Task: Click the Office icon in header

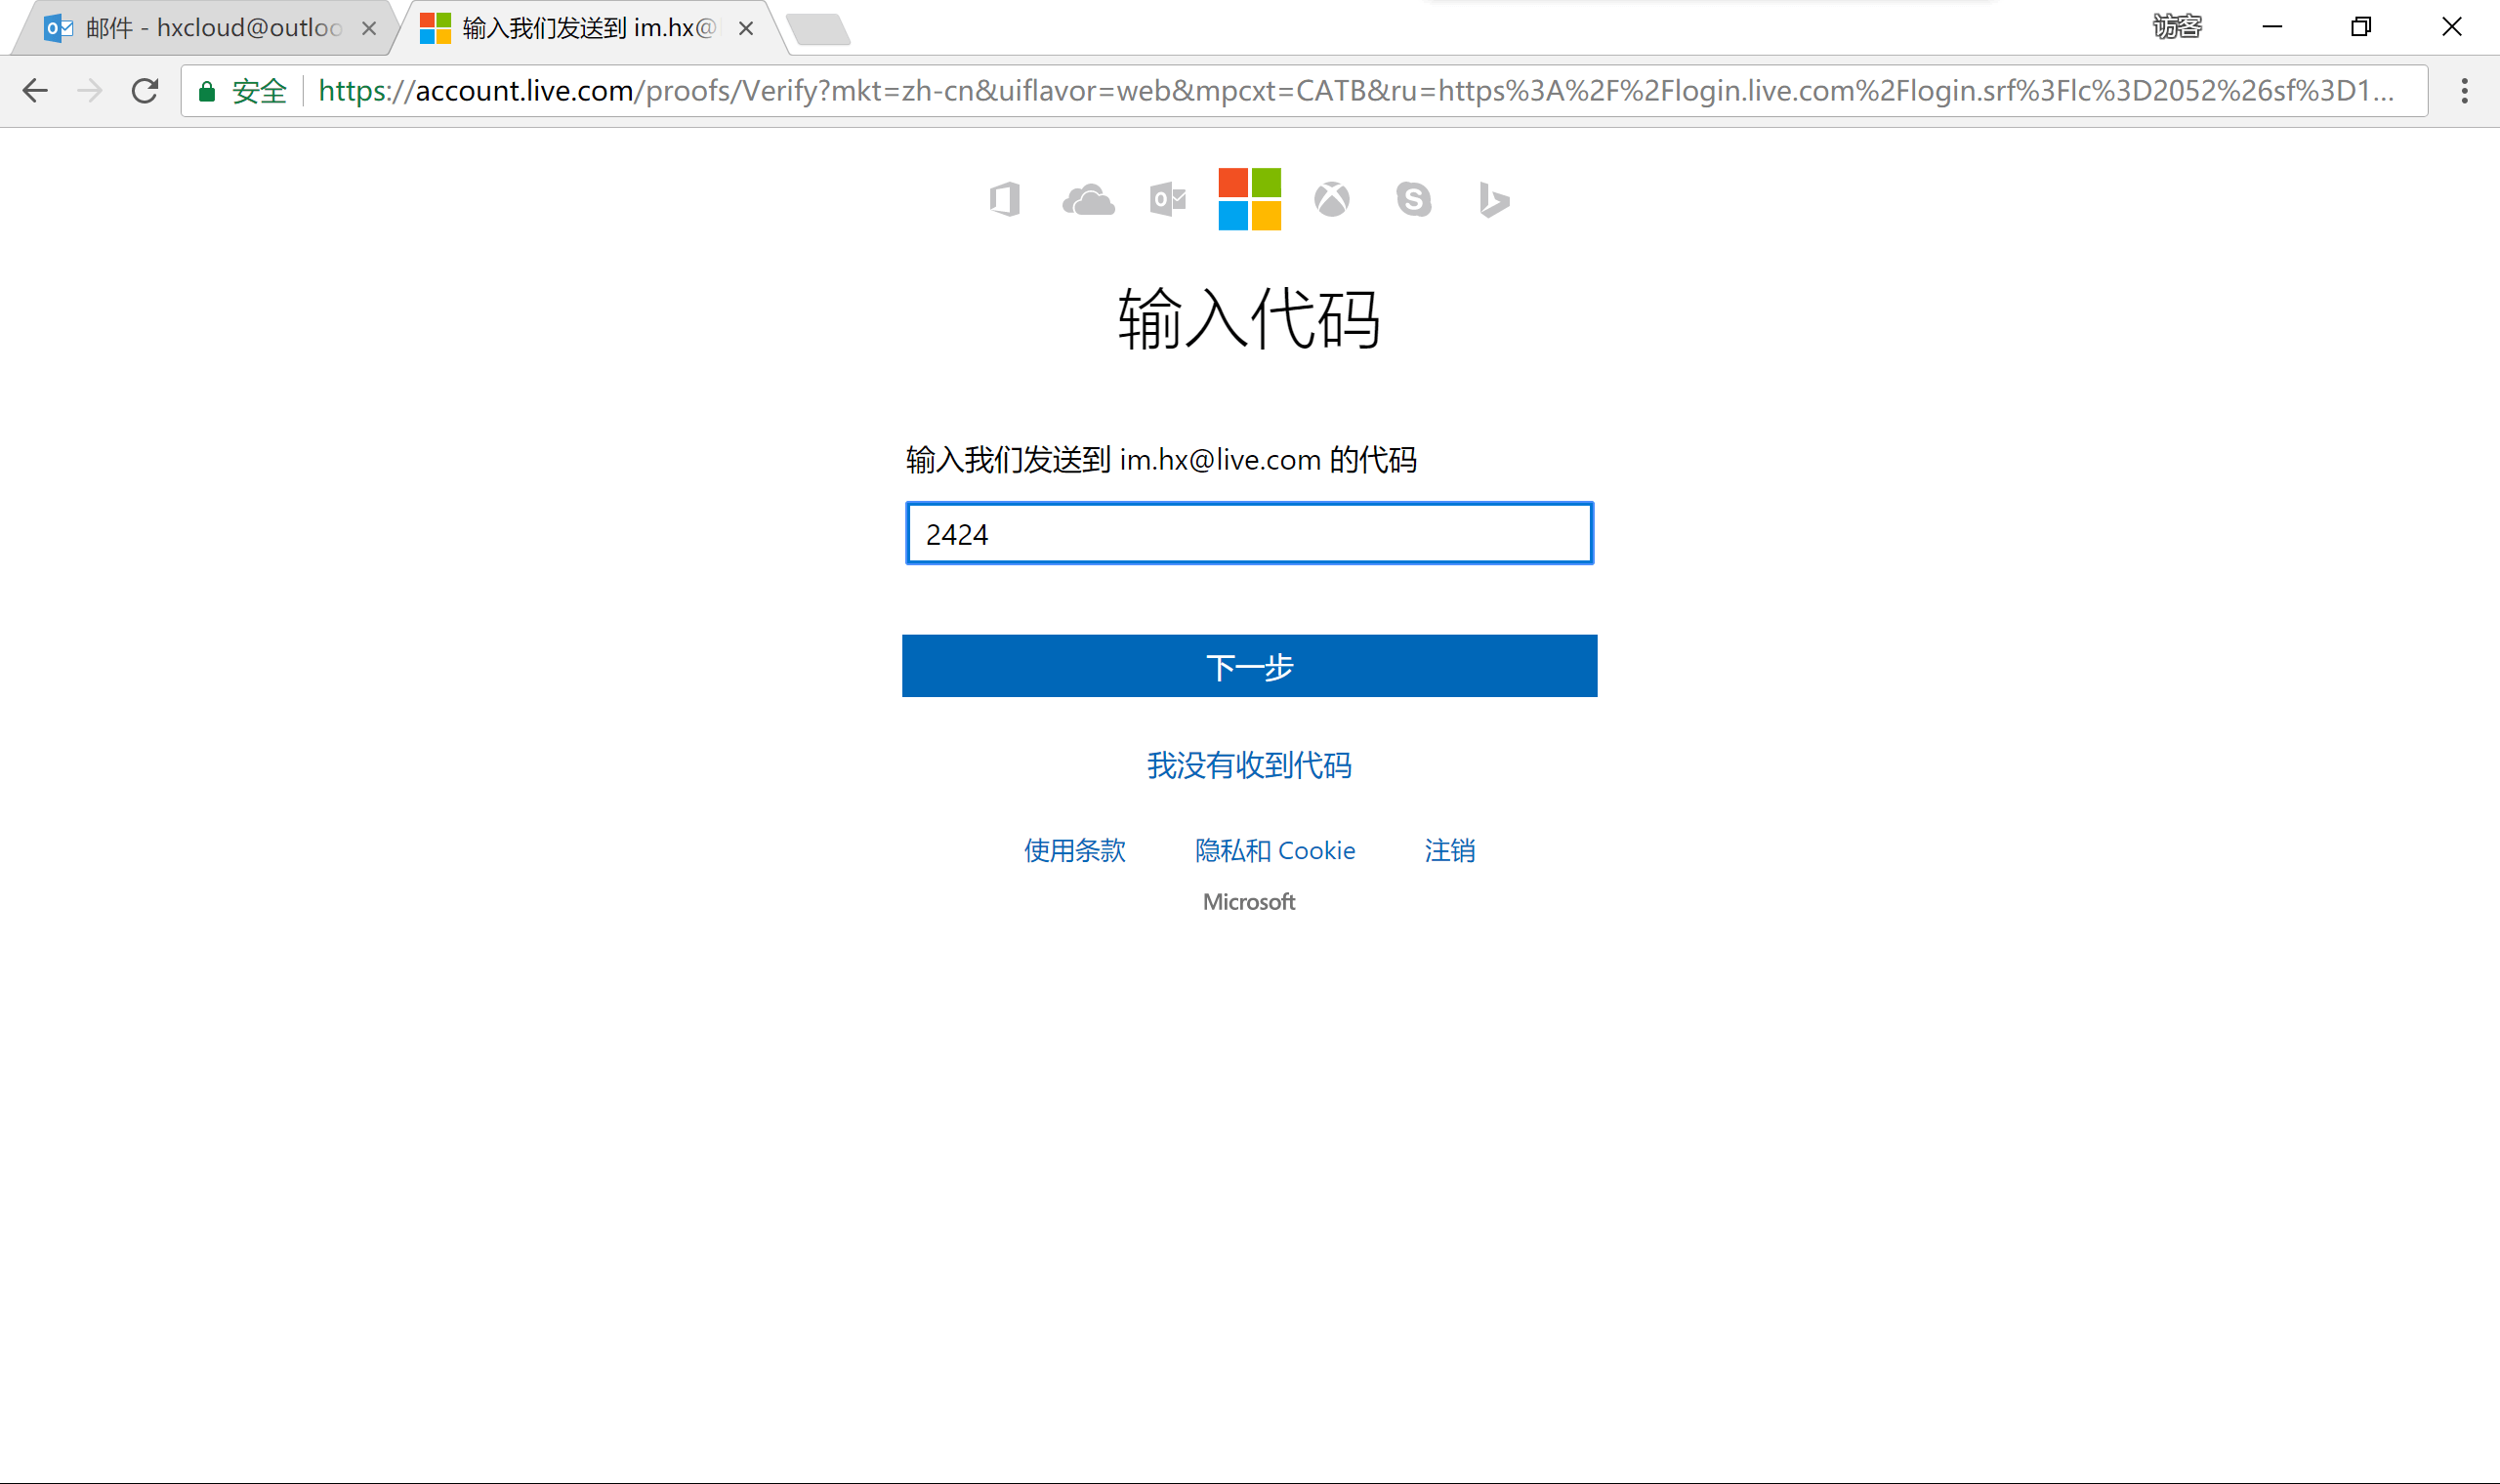Action: tap(1005, 199)
